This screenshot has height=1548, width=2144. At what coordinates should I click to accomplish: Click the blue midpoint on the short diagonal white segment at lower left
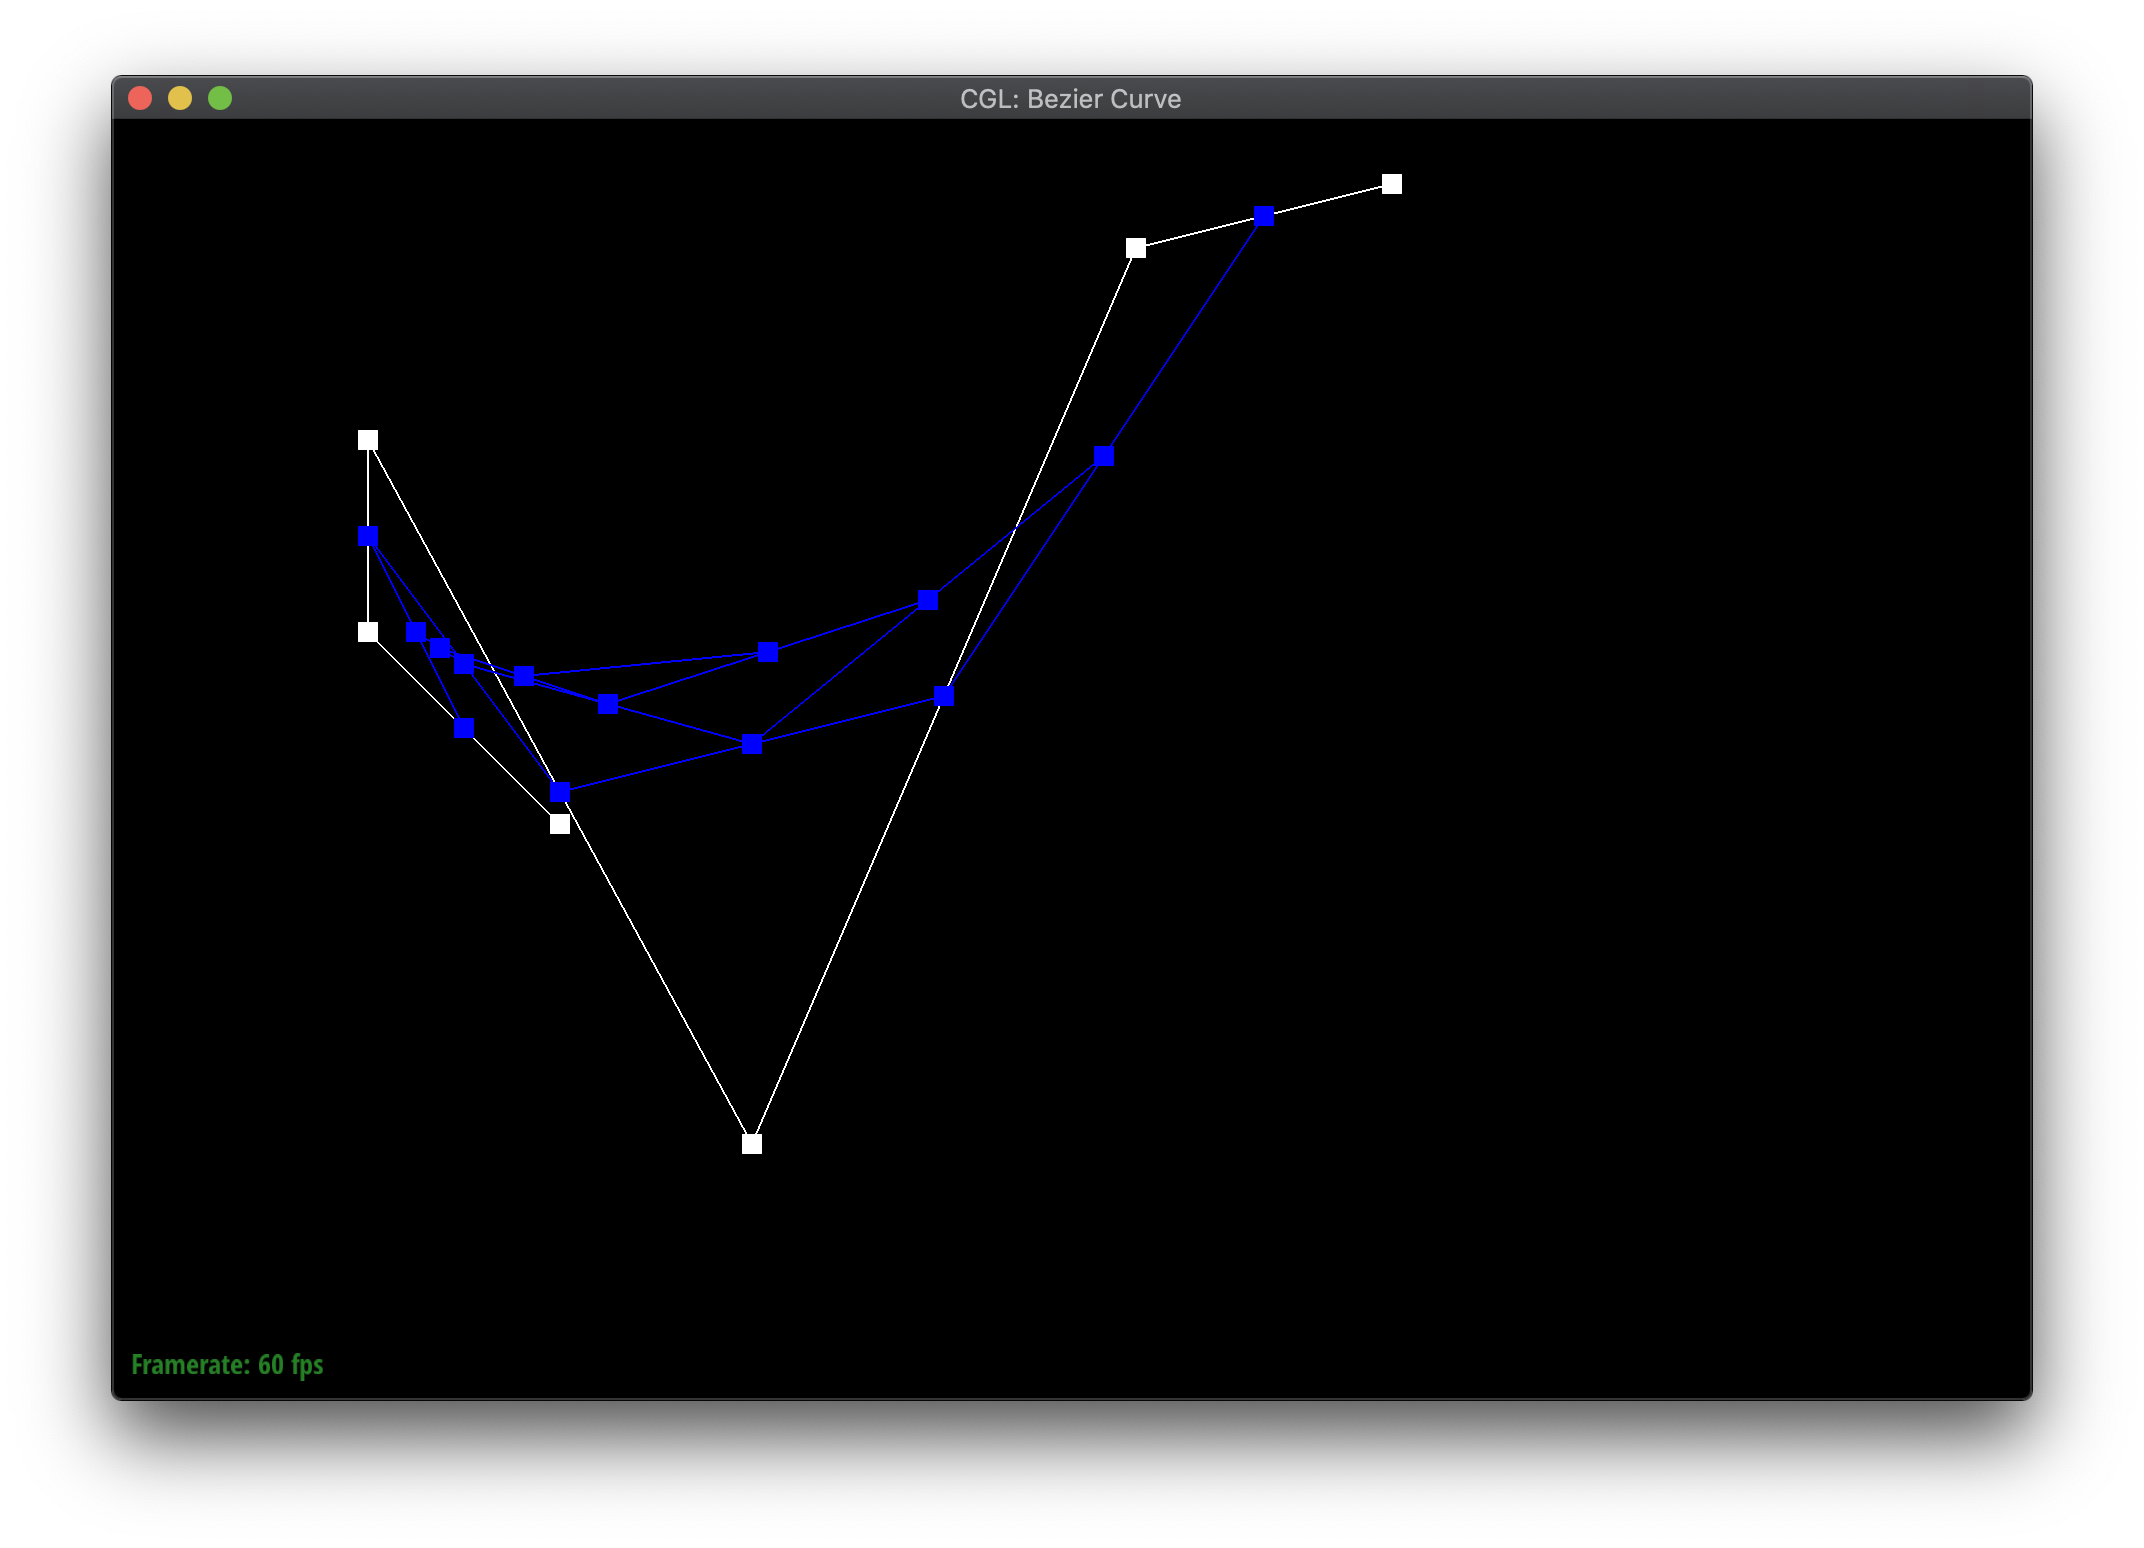coord(464,728)
